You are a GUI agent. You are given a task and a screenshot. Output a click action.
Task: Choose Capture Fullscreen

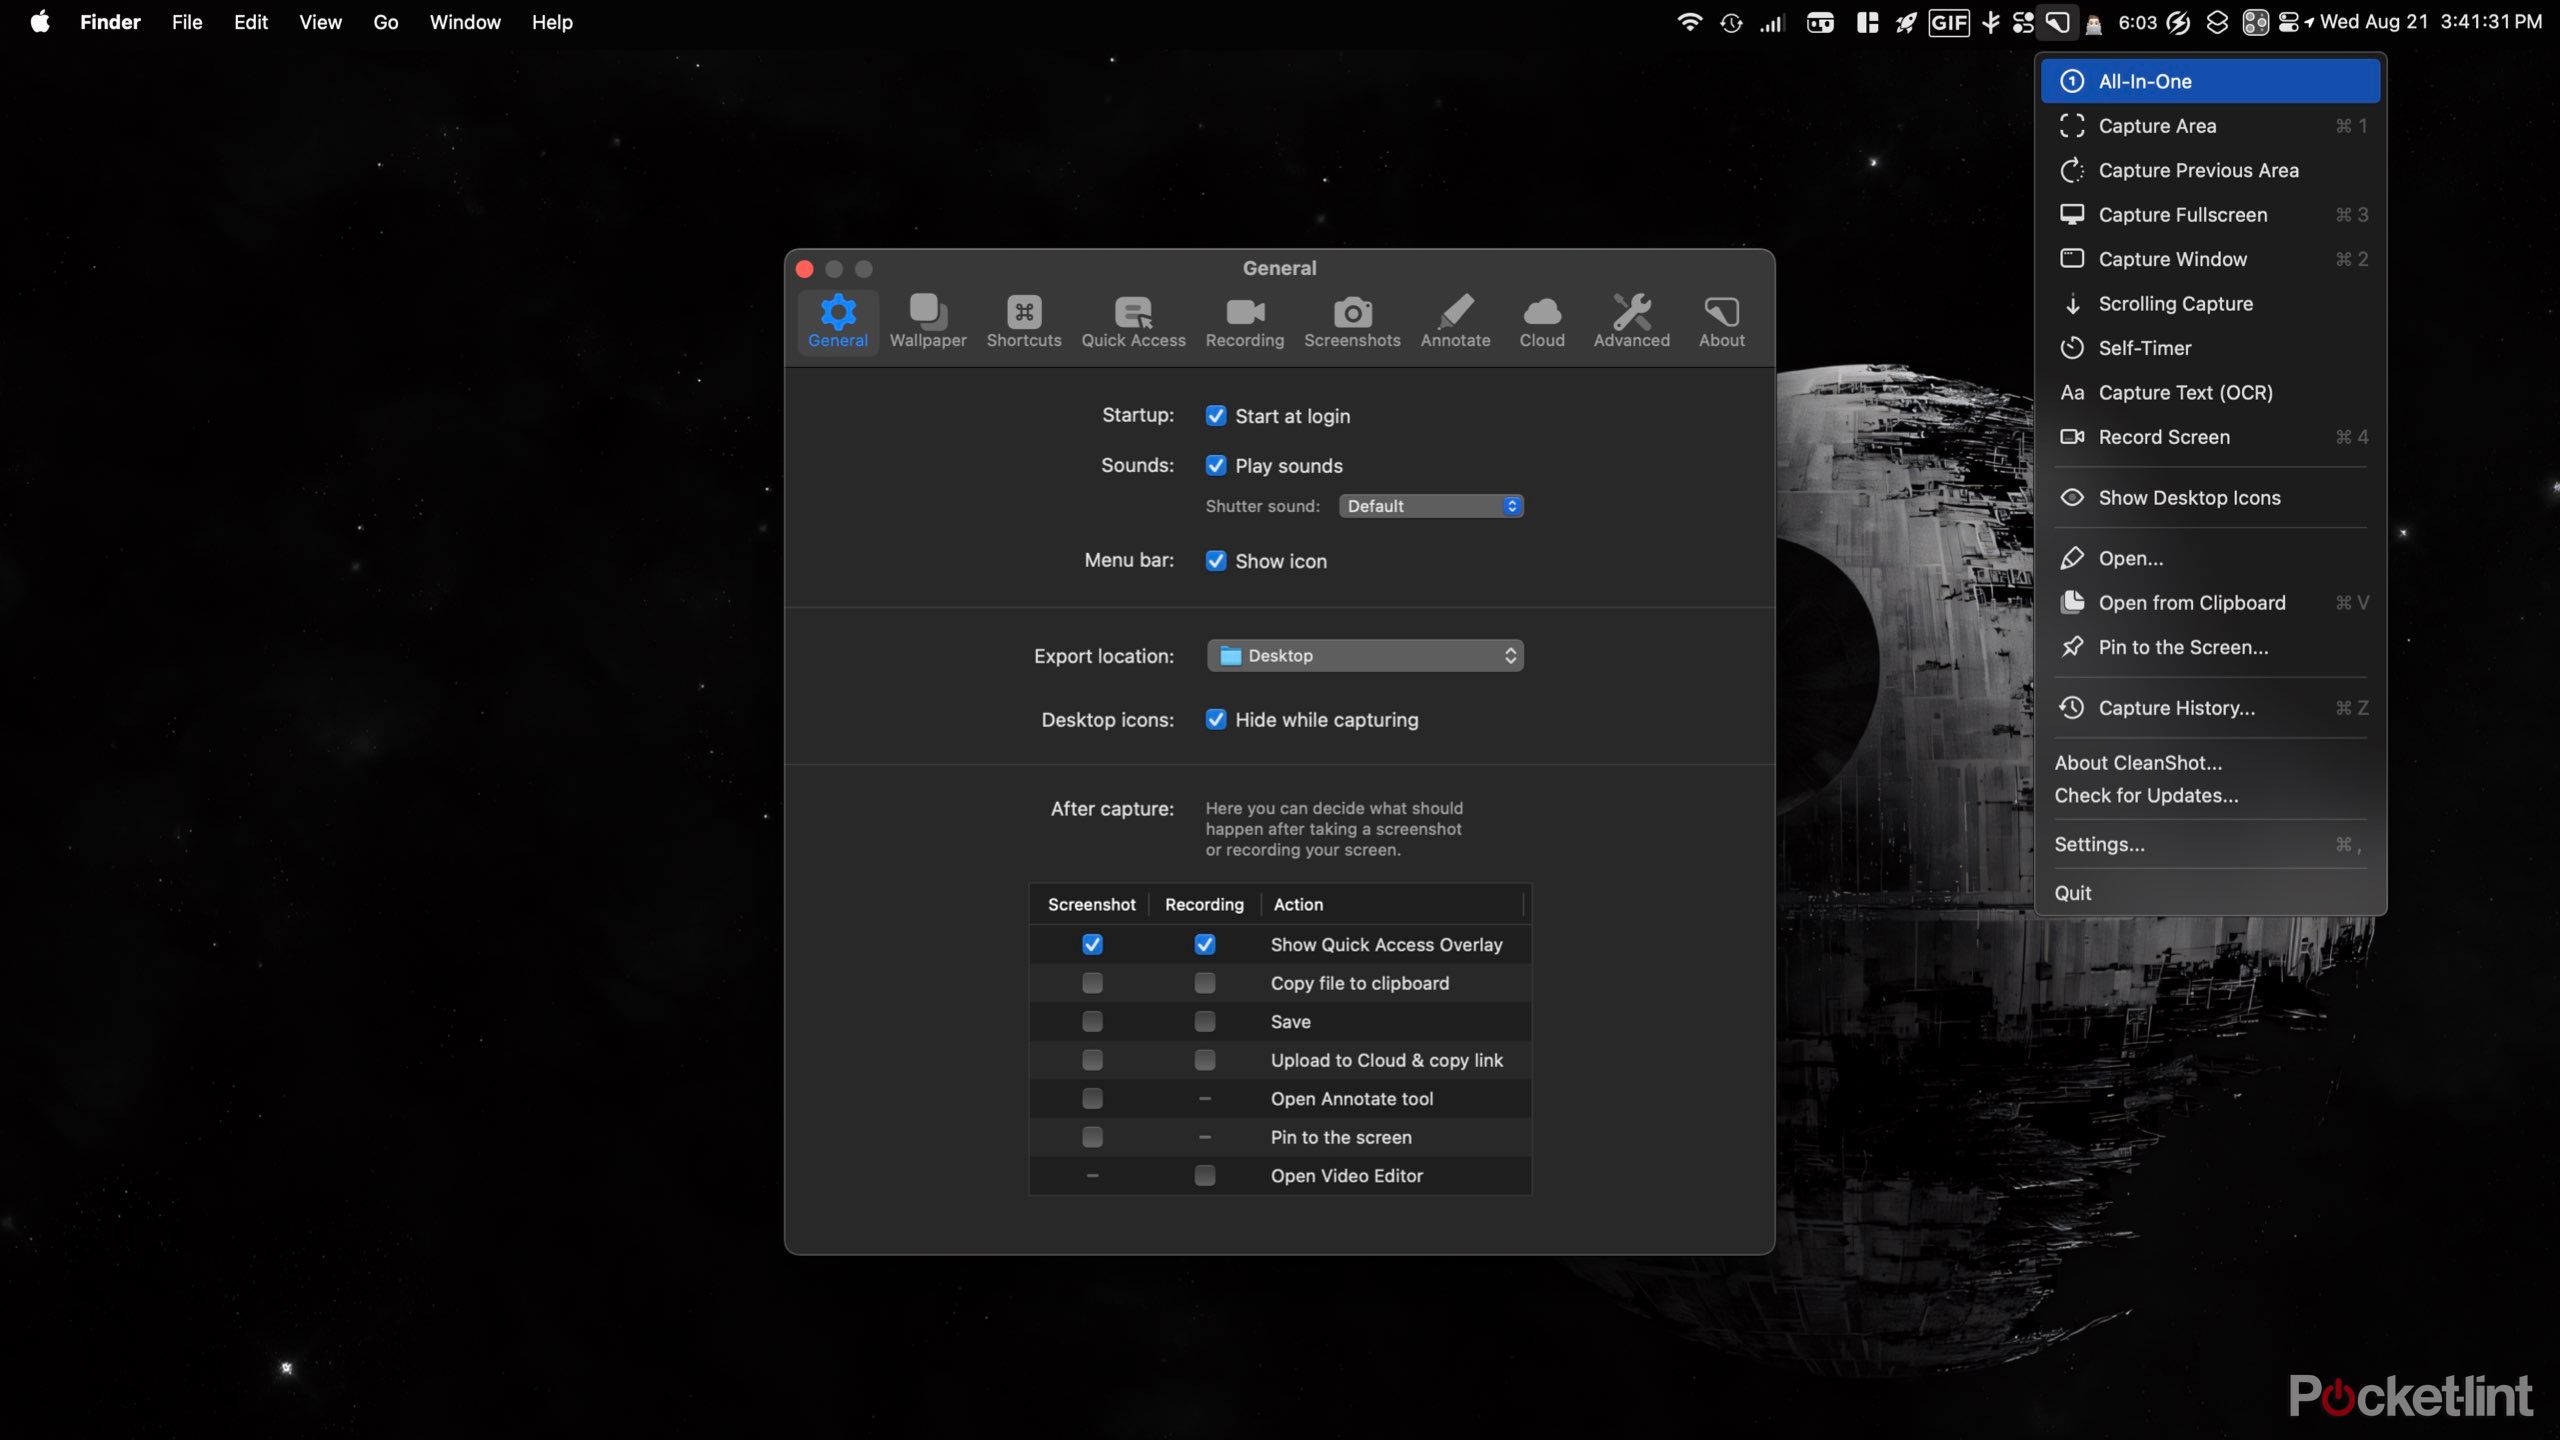pos(2210,215)
